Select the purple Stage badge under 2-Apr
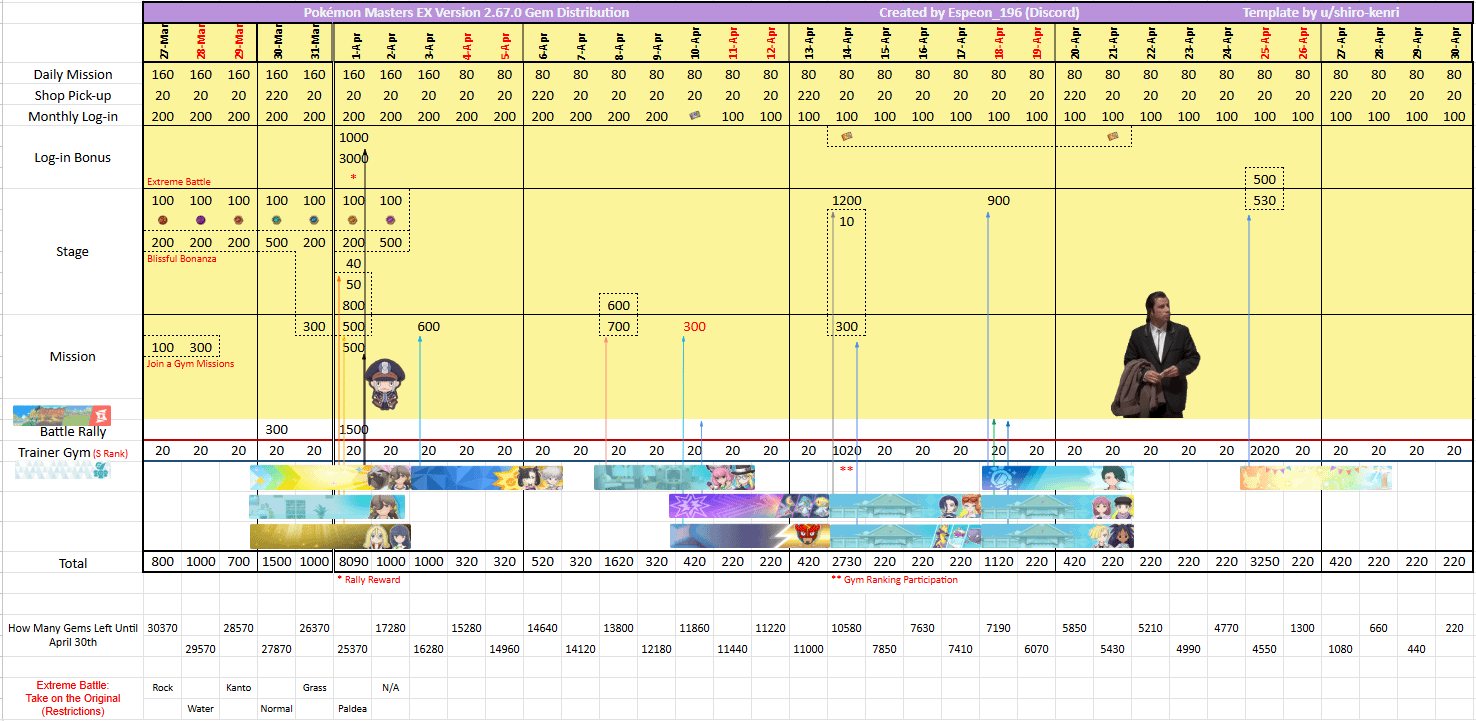This screenshot has width=1476, height=721. 391,220
